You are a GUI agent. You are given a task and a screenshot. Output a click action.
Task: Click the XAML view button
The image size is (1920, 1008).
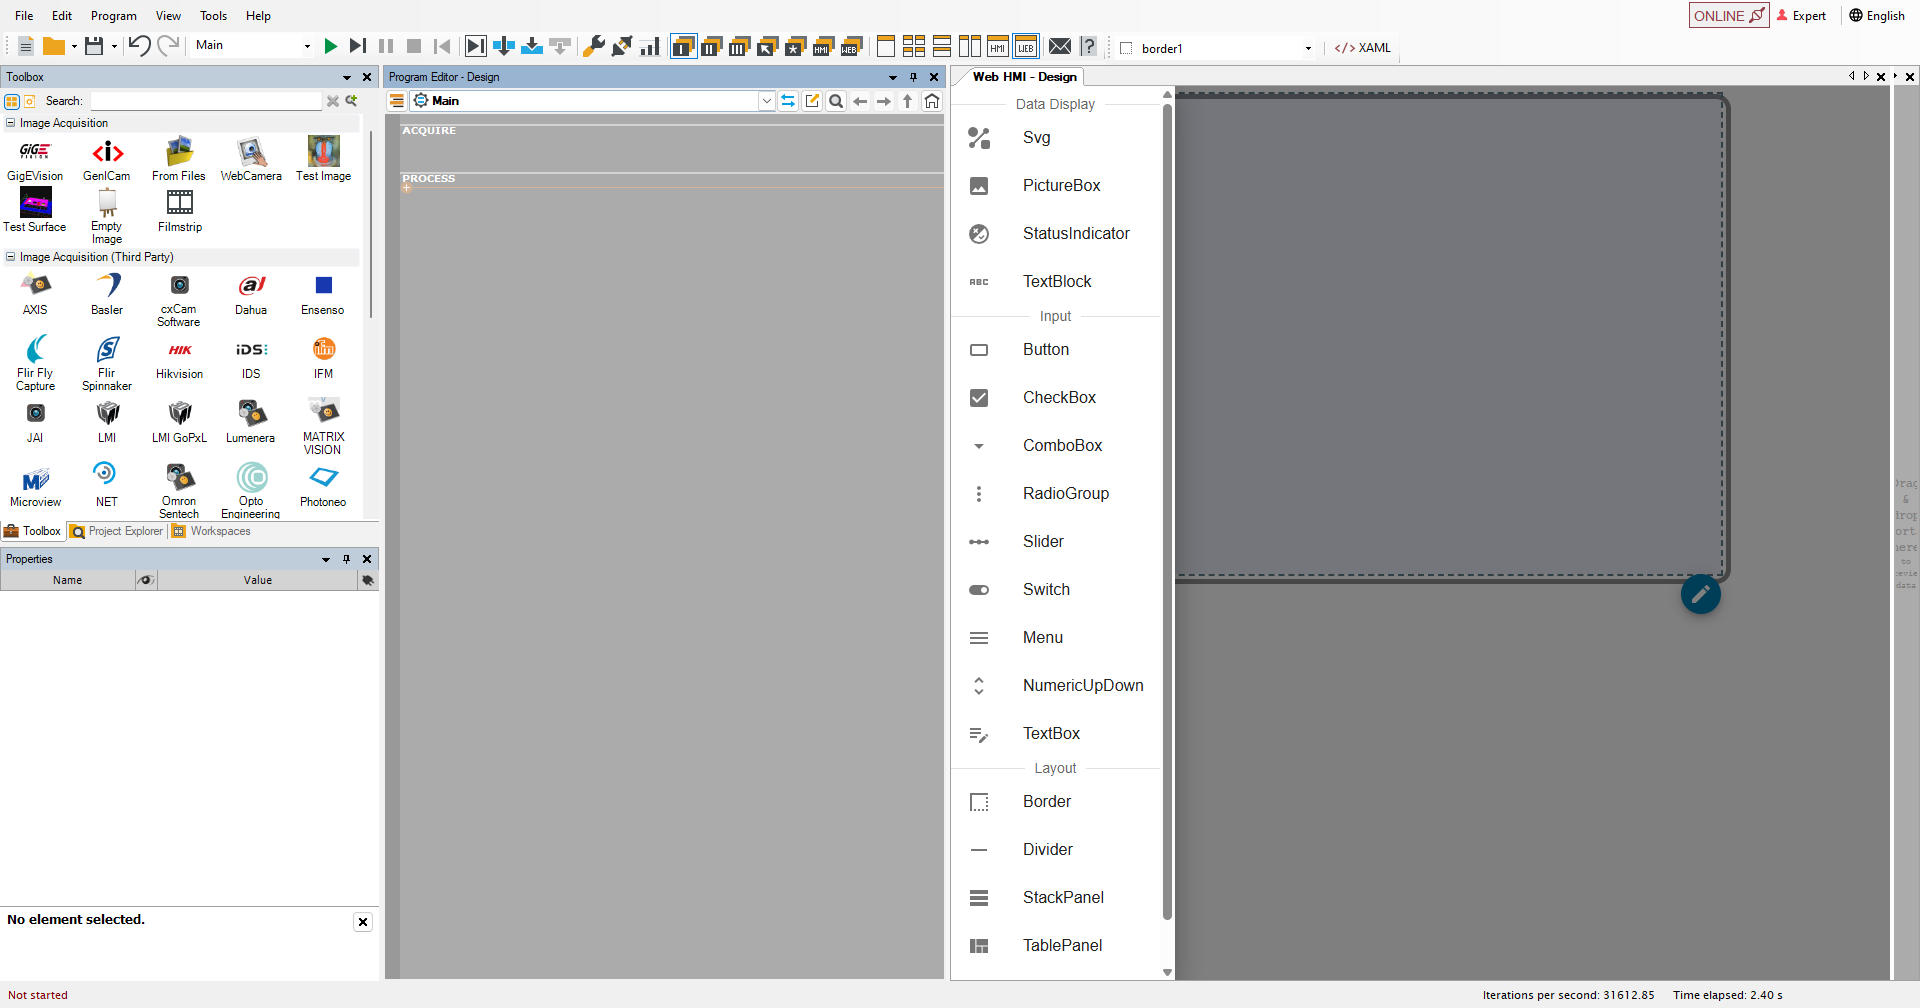pos(1363,48)
